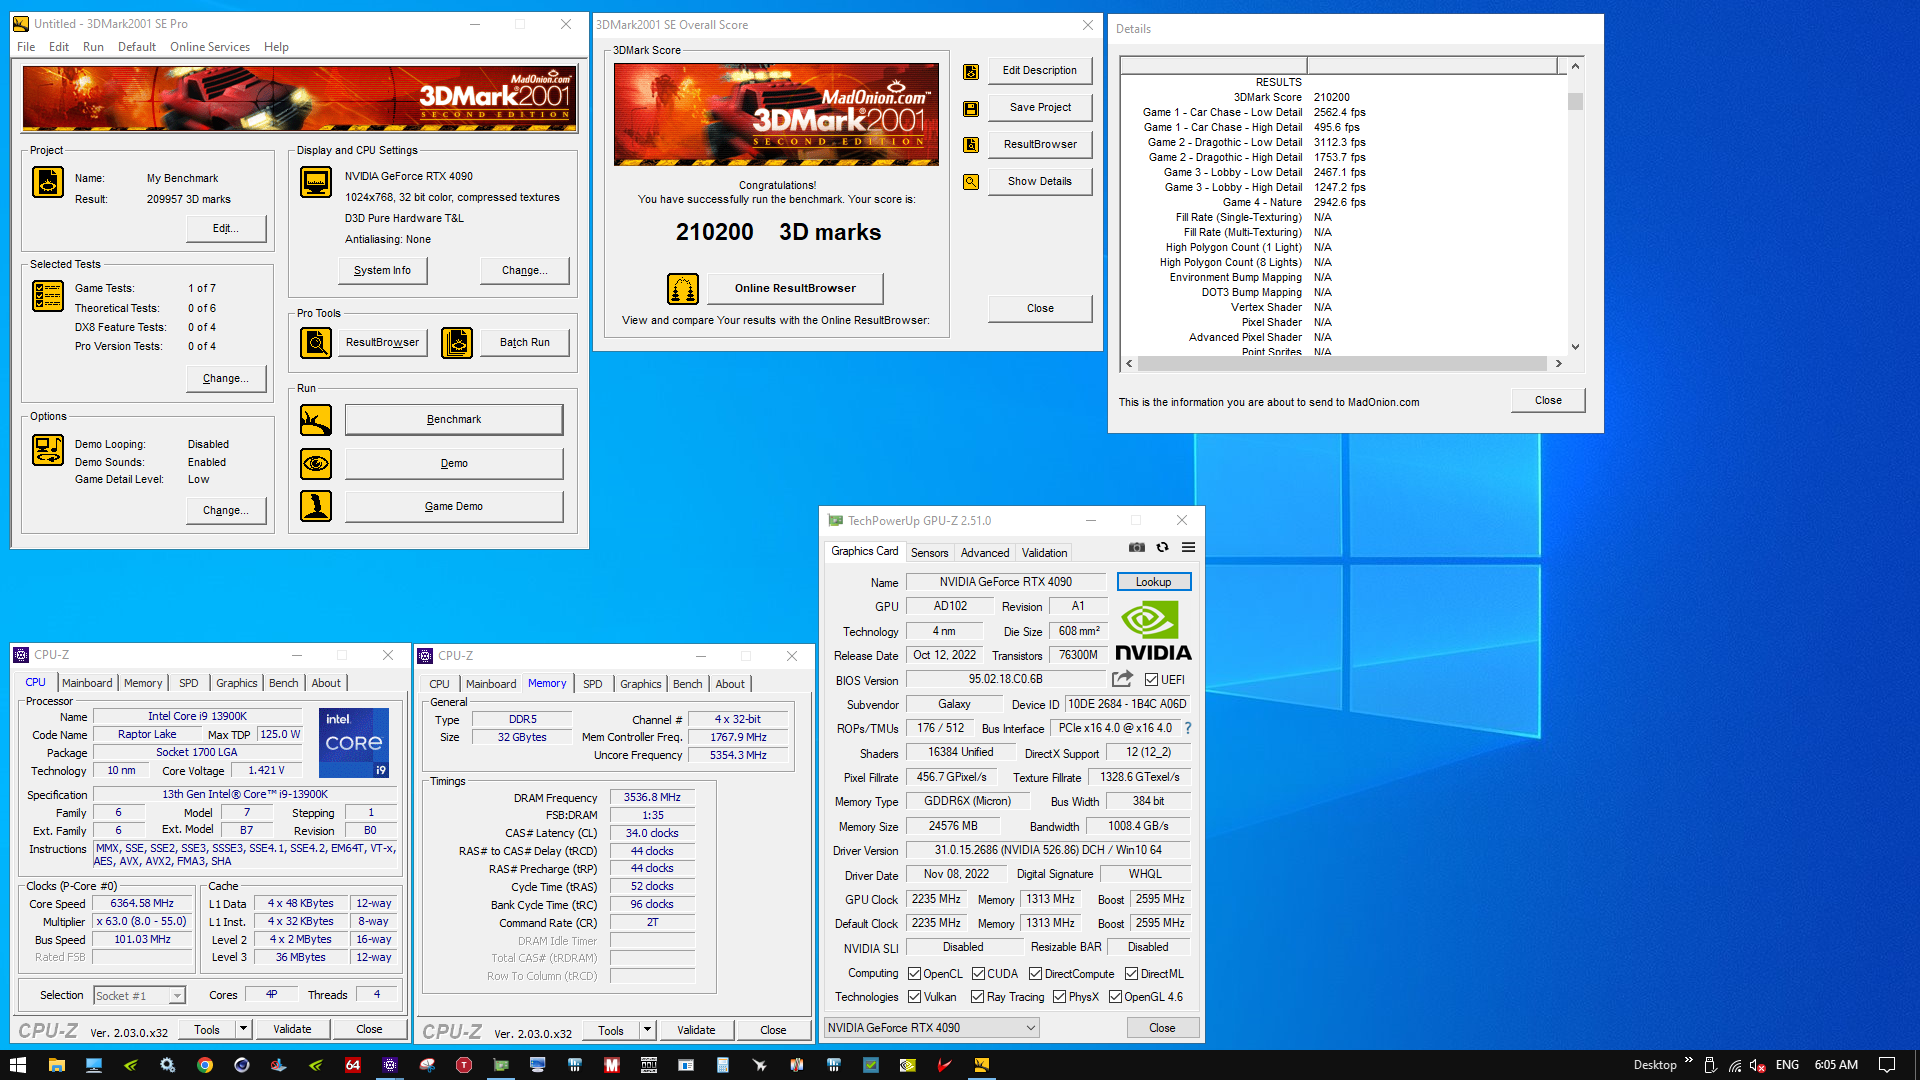Click the Demo eye icon
Screen dimensions: 1920x1080
316,463
